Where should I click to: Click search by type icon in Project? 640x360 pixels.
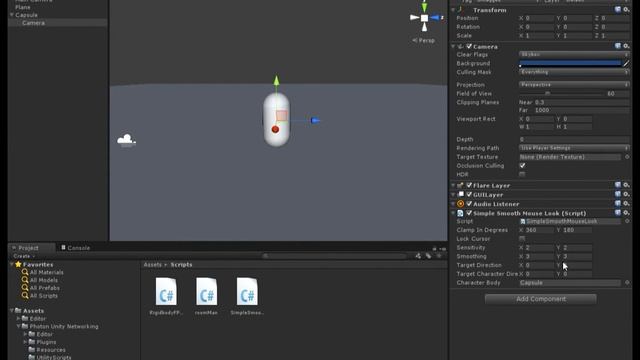418,256
